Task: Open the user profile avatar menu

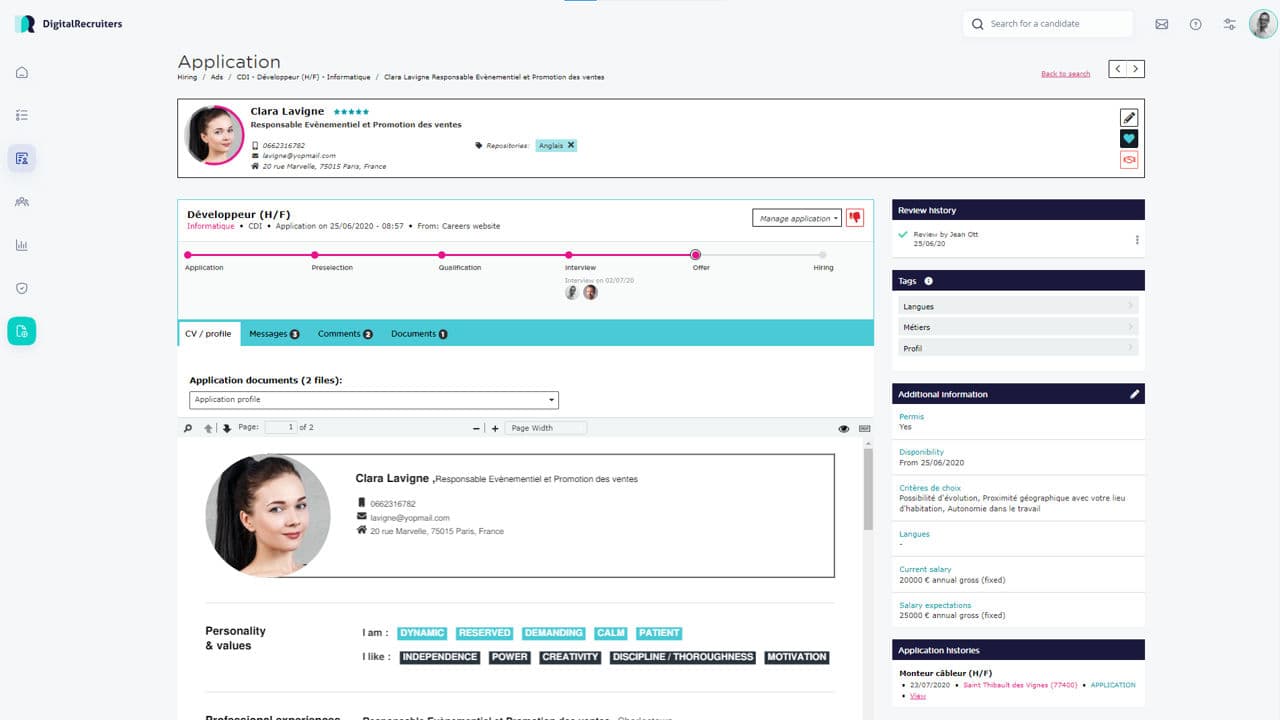Action: pyautogui.click(x=1263, y=24)
